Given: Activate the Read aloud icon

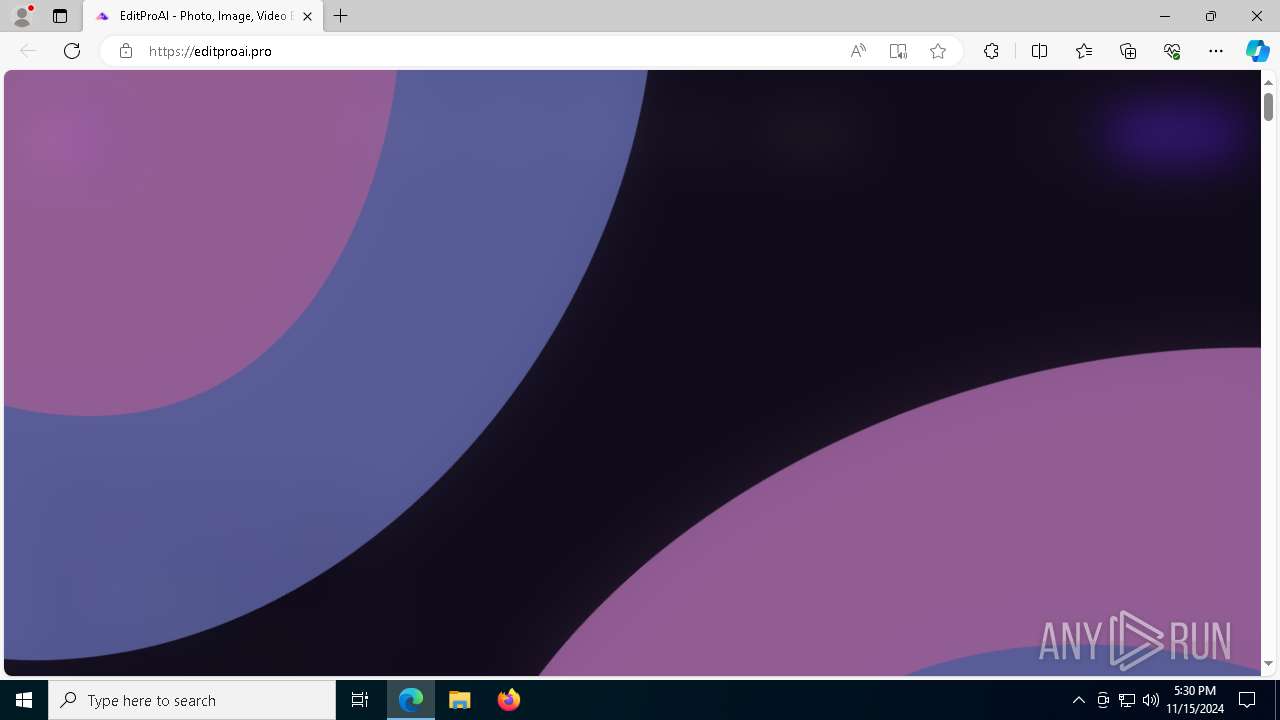Looking at the screenshot, I should pyautogui.click(x=858, y=51).
